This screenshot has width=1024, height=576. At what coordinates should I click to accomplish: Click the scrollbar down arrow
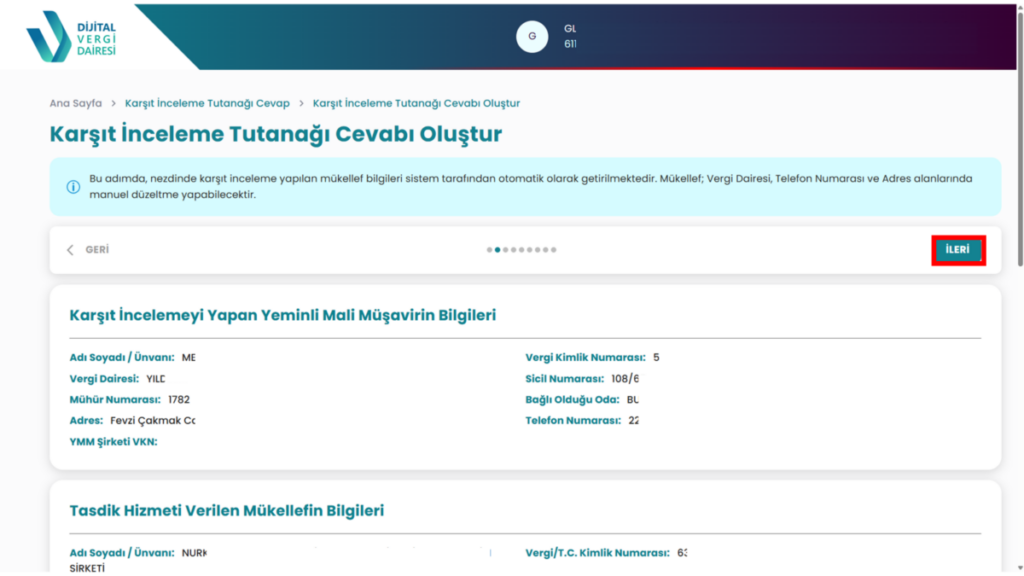pyautogui.click(x=1019, y=568)
